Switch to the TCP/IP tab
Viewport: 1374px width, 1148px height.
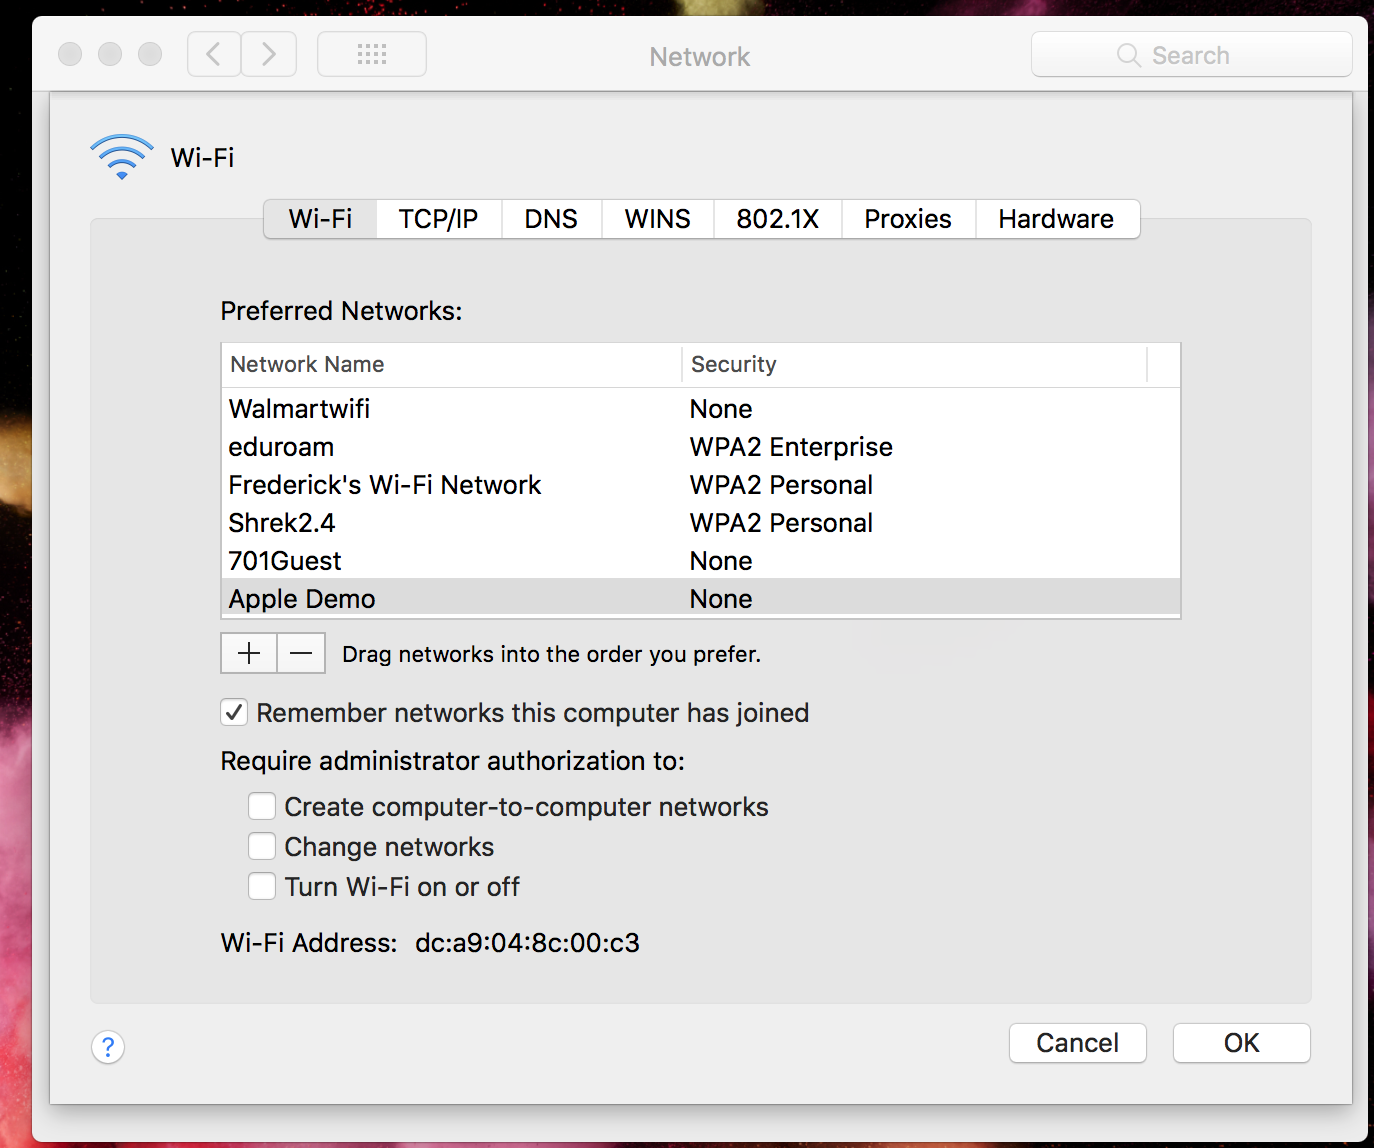point(438,219)
